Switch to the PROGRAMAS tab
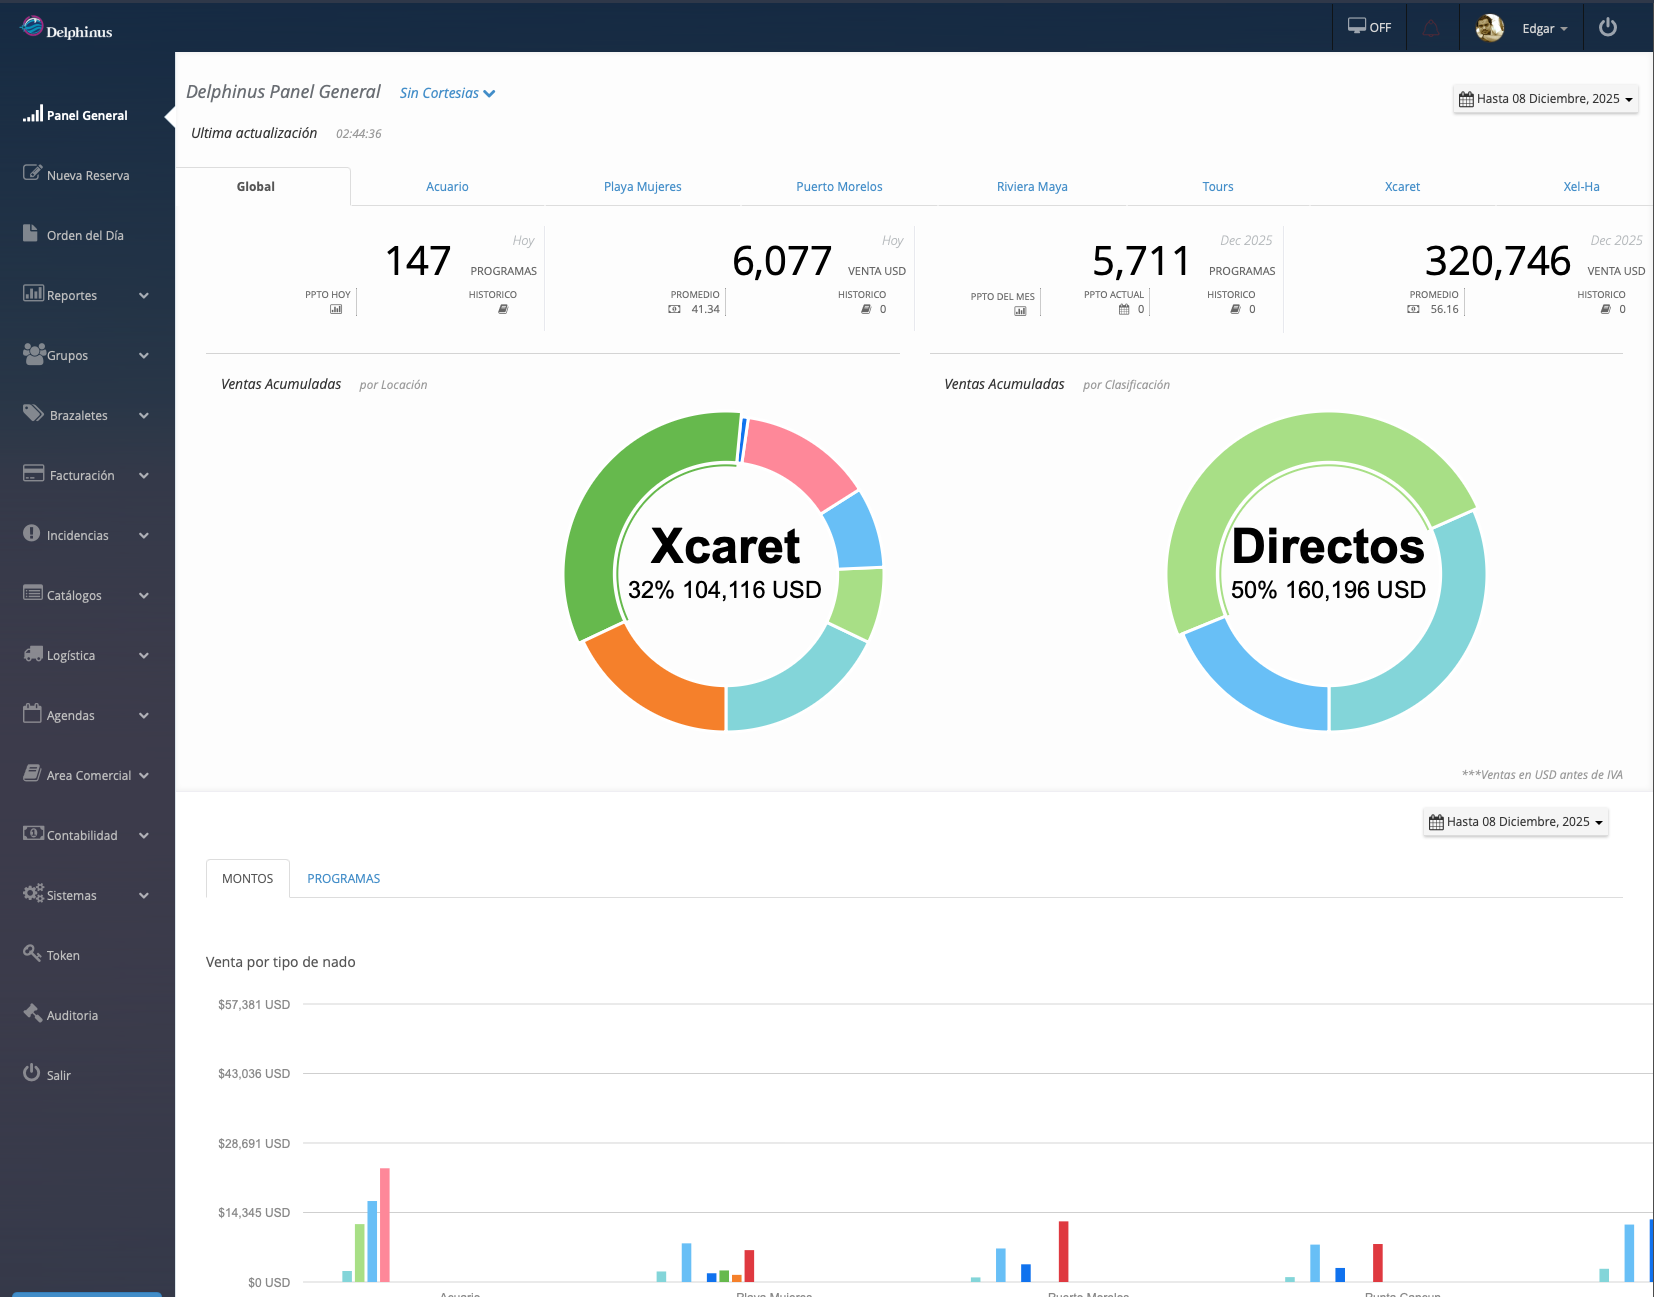The height and width of the screenshot is (1297, 1654). (x=343, y=878)
